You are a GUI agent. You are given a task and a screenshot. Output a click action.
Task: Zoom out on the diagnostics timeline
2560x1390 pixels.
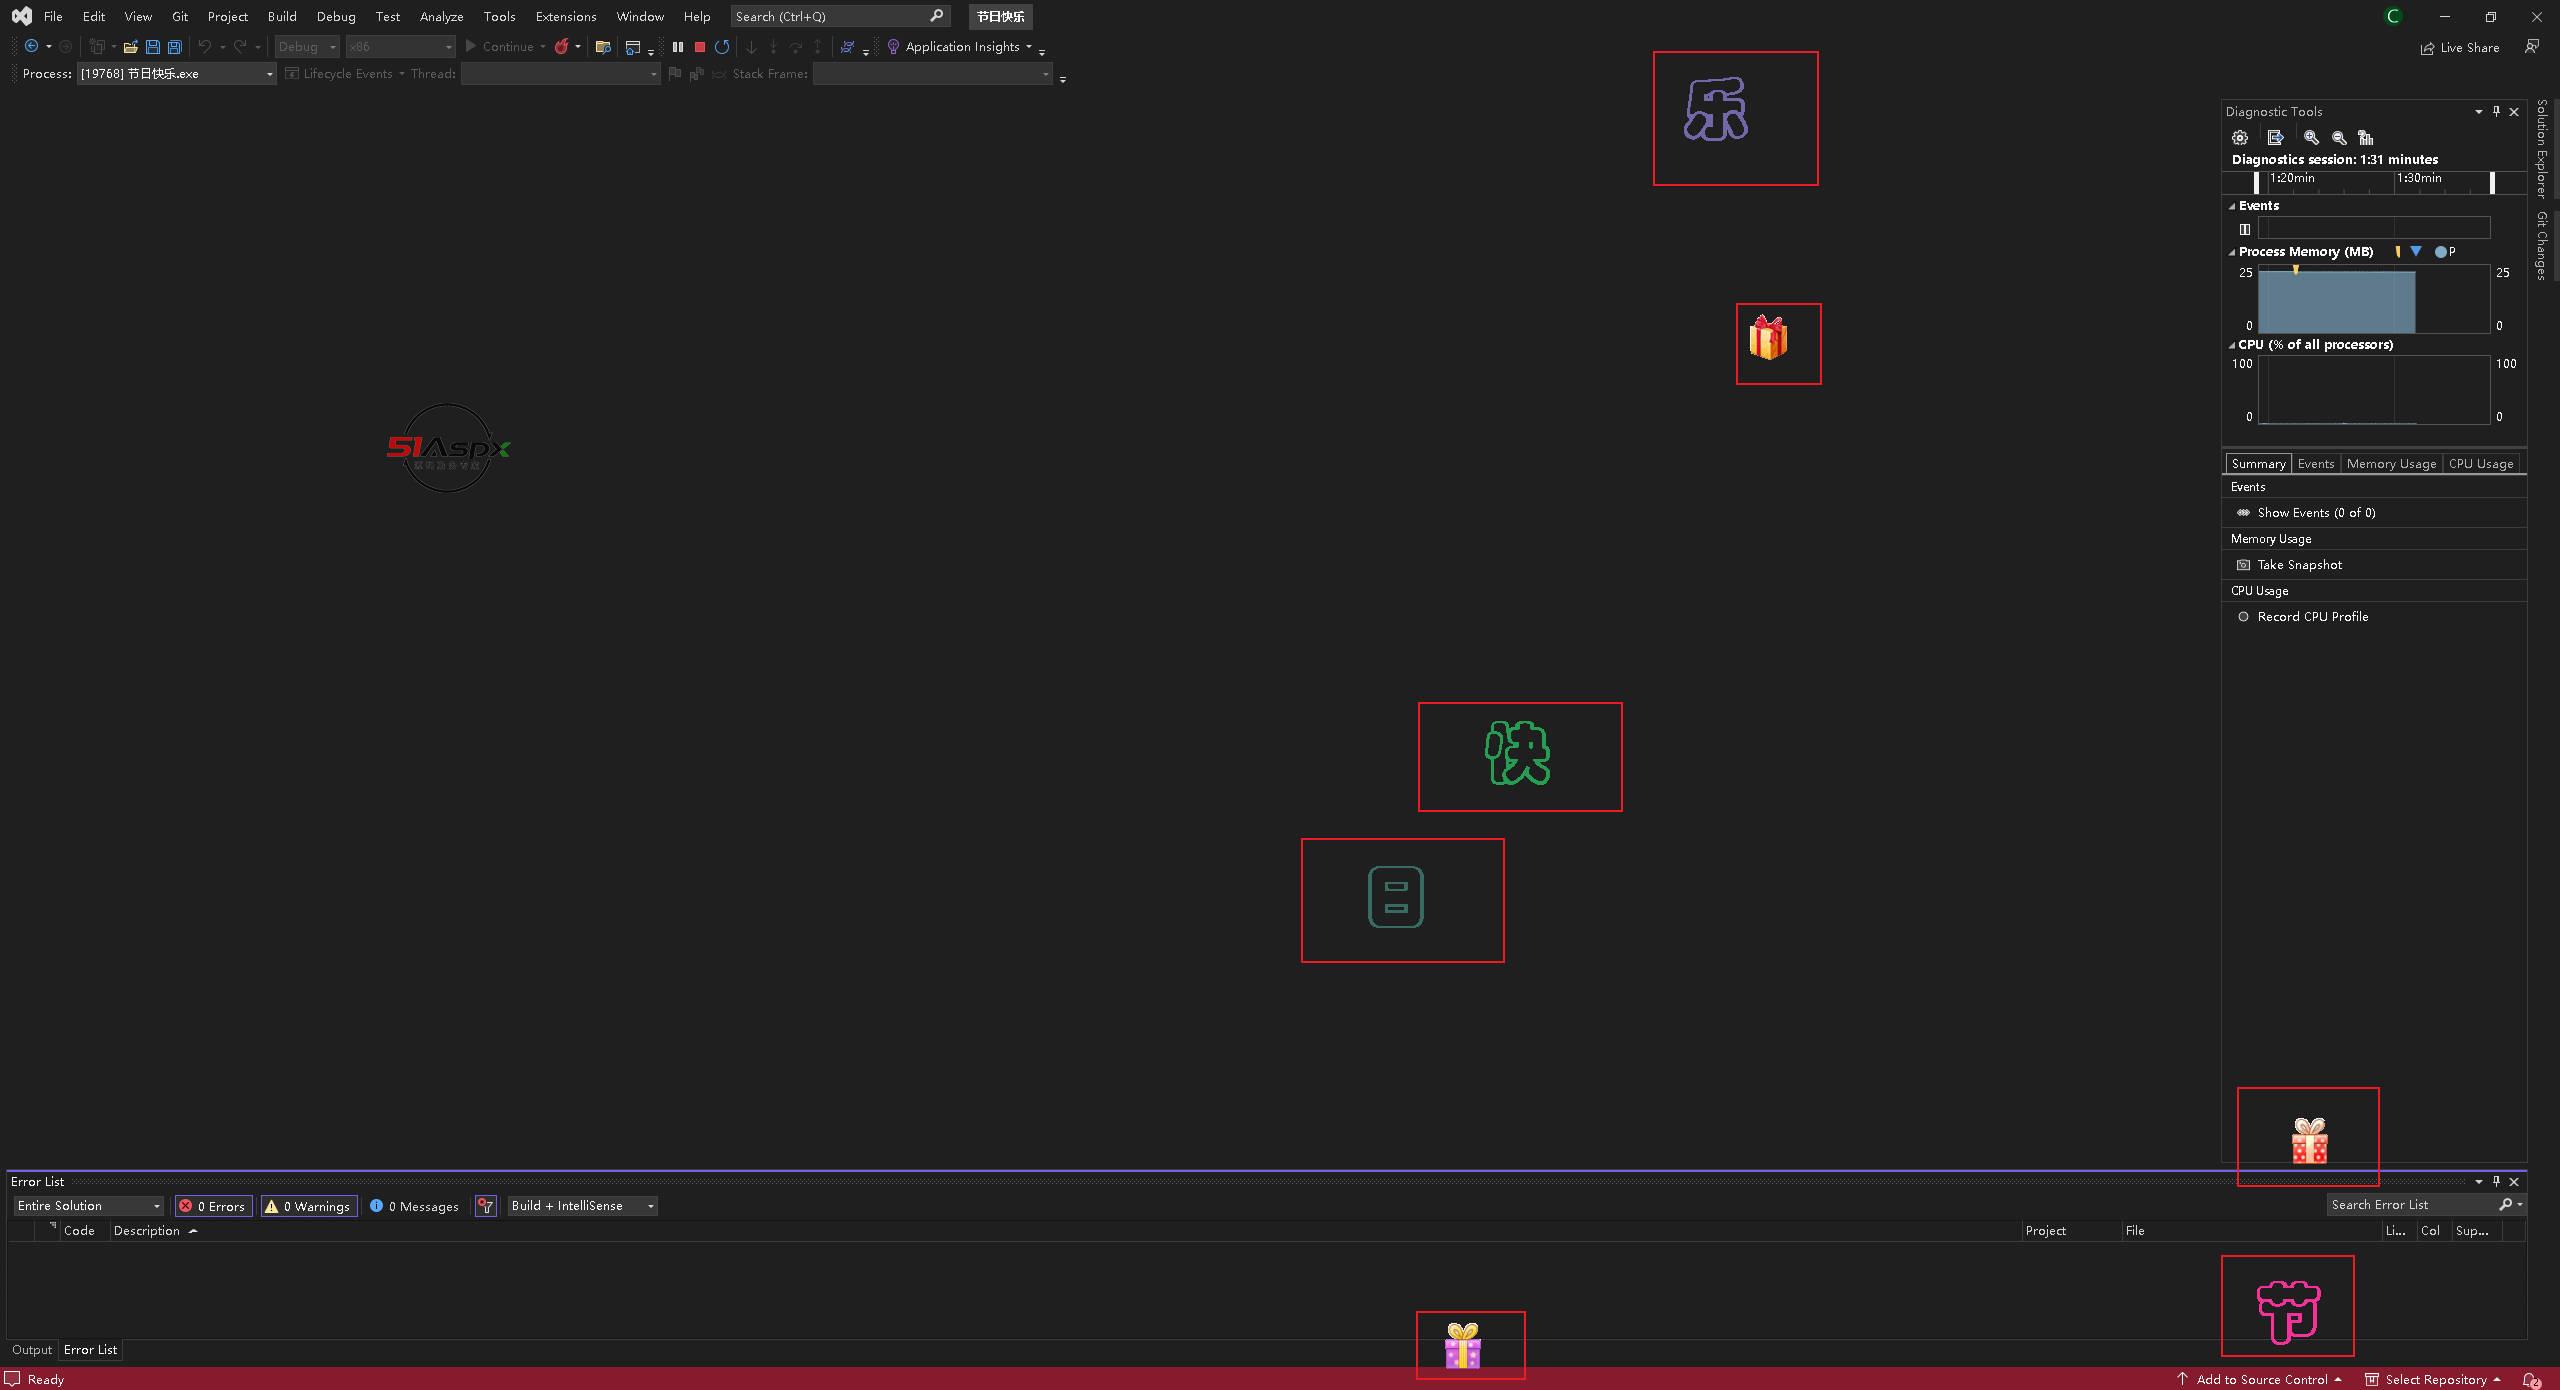point(2339,138)
